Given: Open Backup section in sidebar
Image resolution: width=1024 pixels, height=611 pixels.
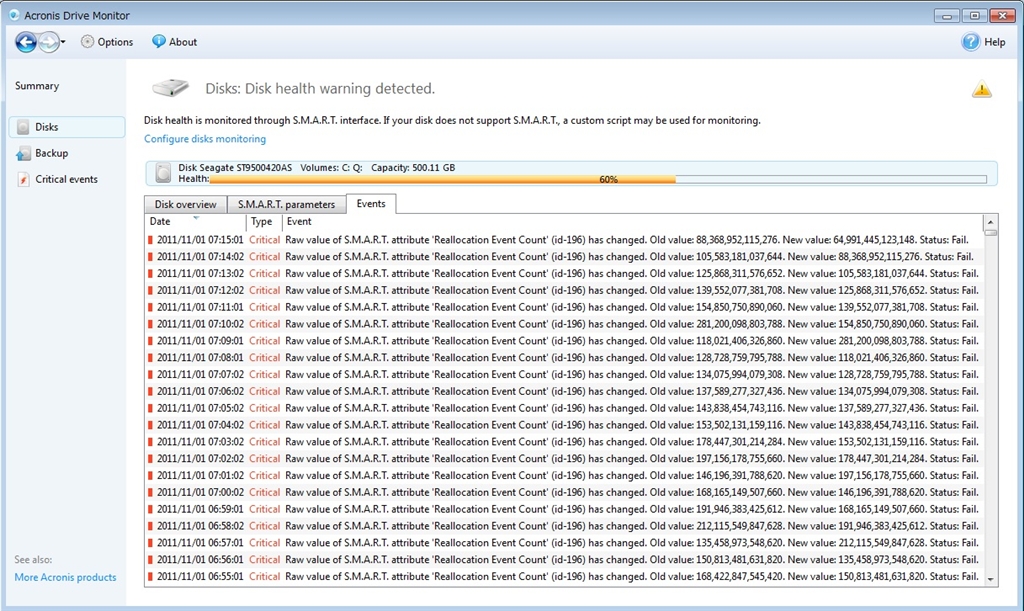Looking at the screenshot, I should (x=51, y=153).
